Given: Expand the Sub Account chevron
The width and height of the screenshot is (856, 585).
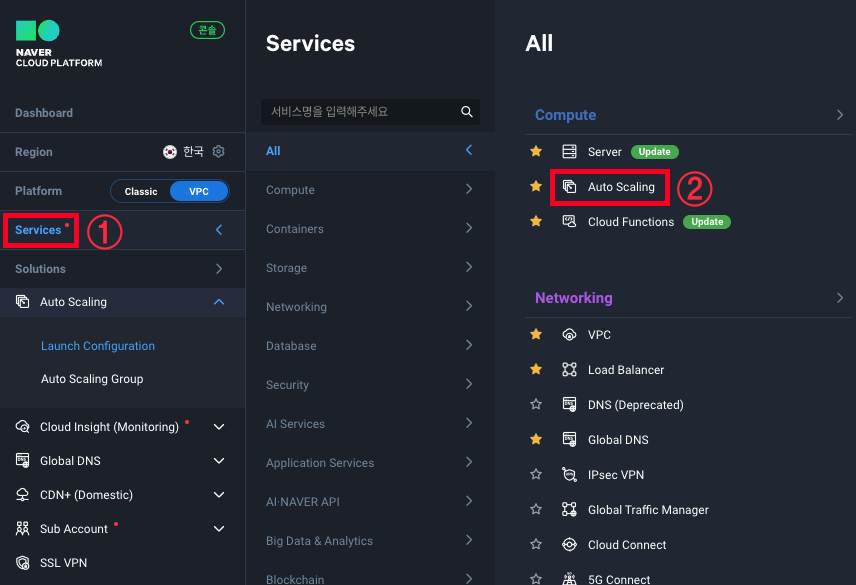Looking at the screenshot, I should [x=219, y=528].
